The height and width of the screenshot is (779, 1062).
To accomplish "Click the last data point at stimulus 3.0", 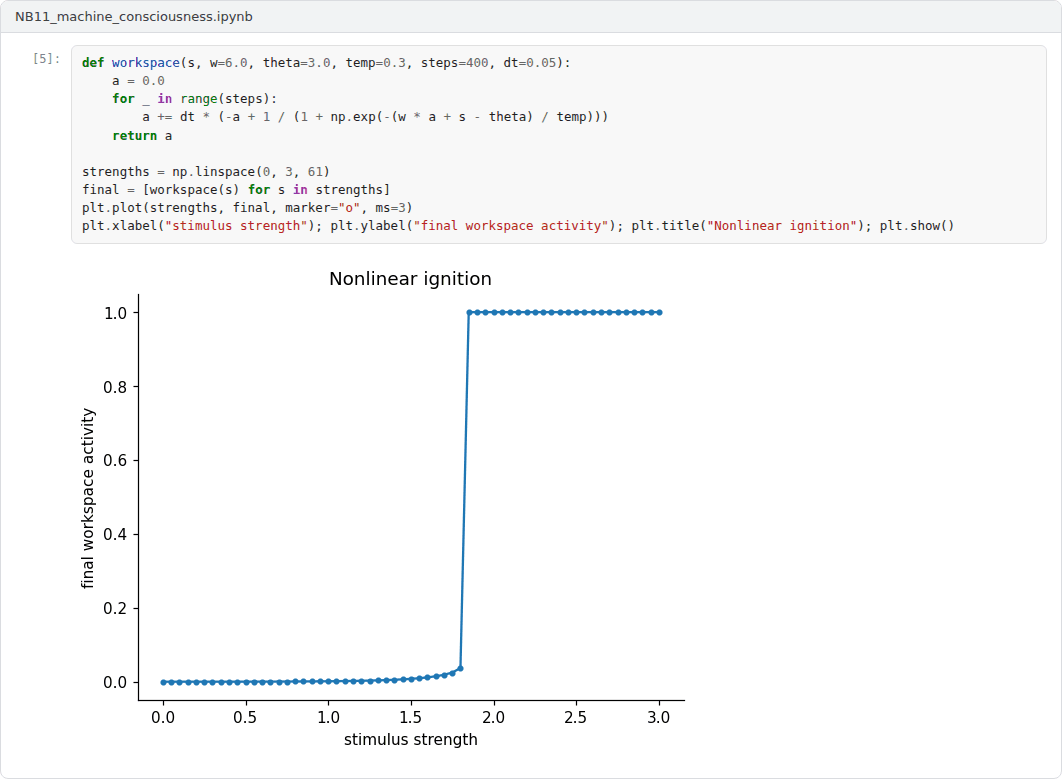I will tap(660, 312).
